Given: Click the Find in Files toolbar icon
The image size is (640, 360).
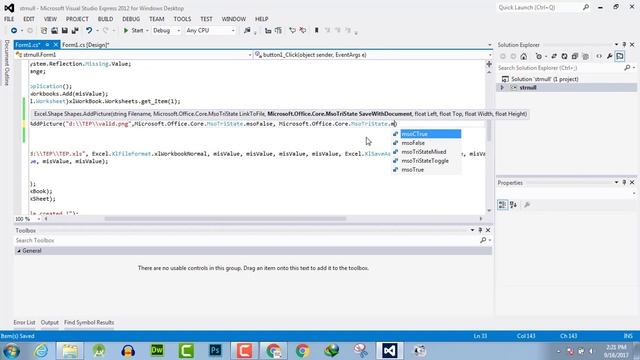Looking at the screenshot, I should [247, 31].
